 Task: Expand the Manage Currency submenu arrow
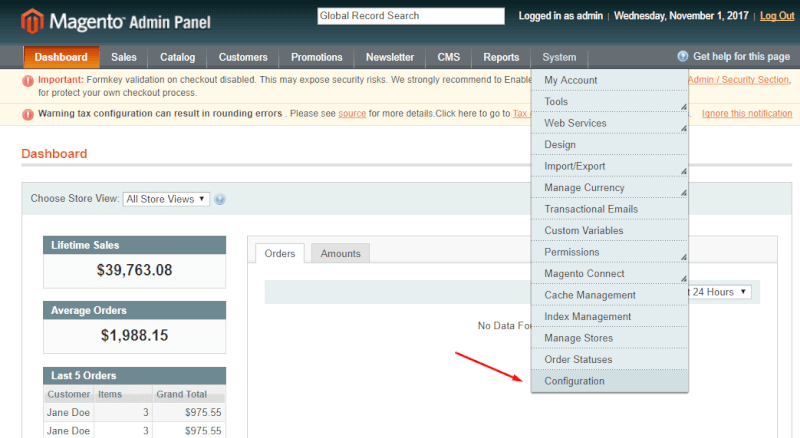tap(683, 192)
